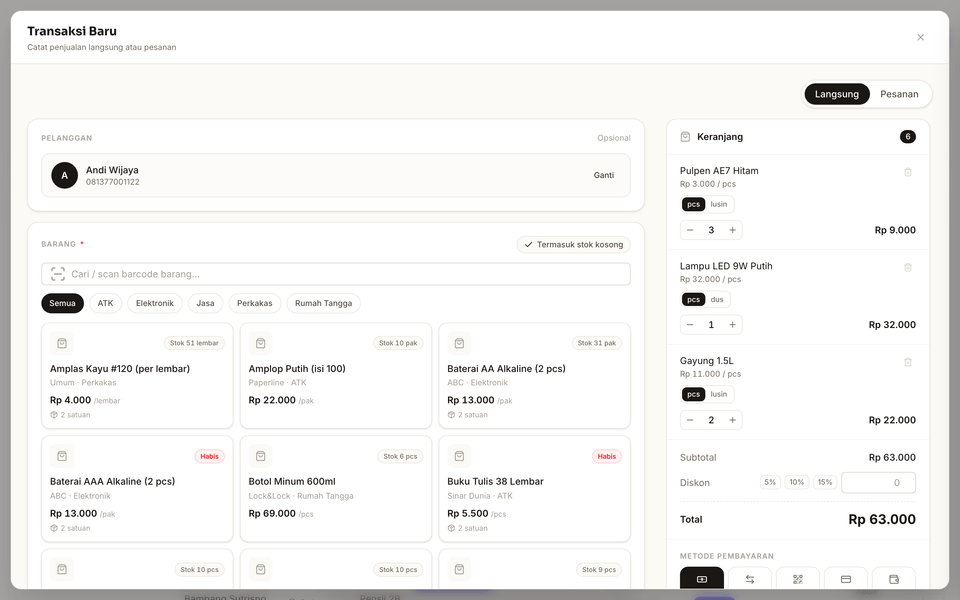Apply 15% discount preset
Viewport: 960px width, 600px height.
[x=825, y=482]
